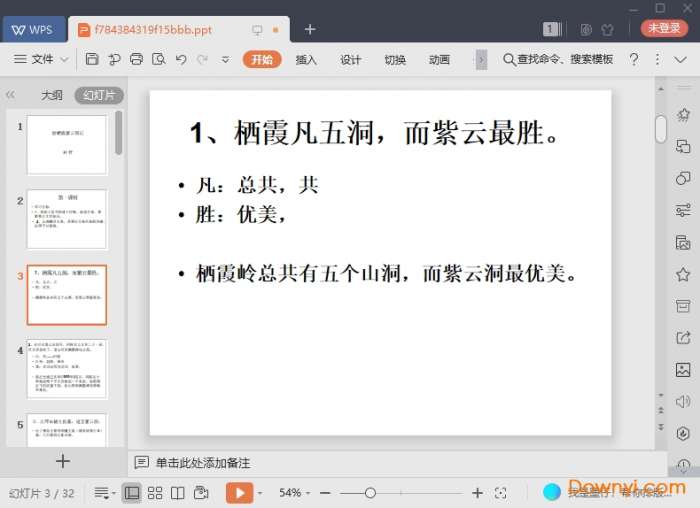
Task: Switch to slide sorter view icon
Action: [x=155, y=493]
